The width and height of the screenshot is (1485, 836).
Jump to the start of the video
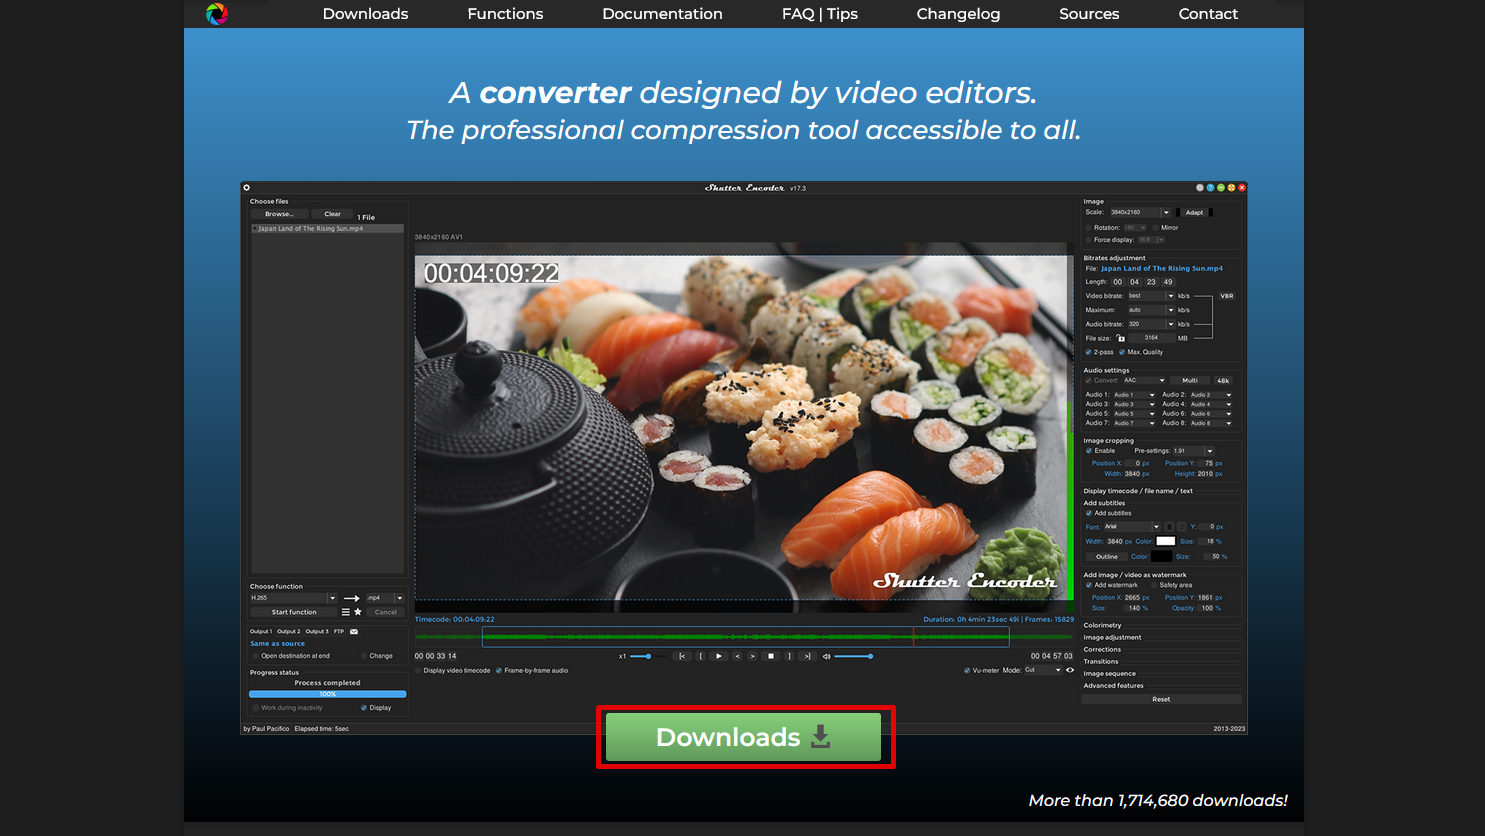click(x=682, y=656)
